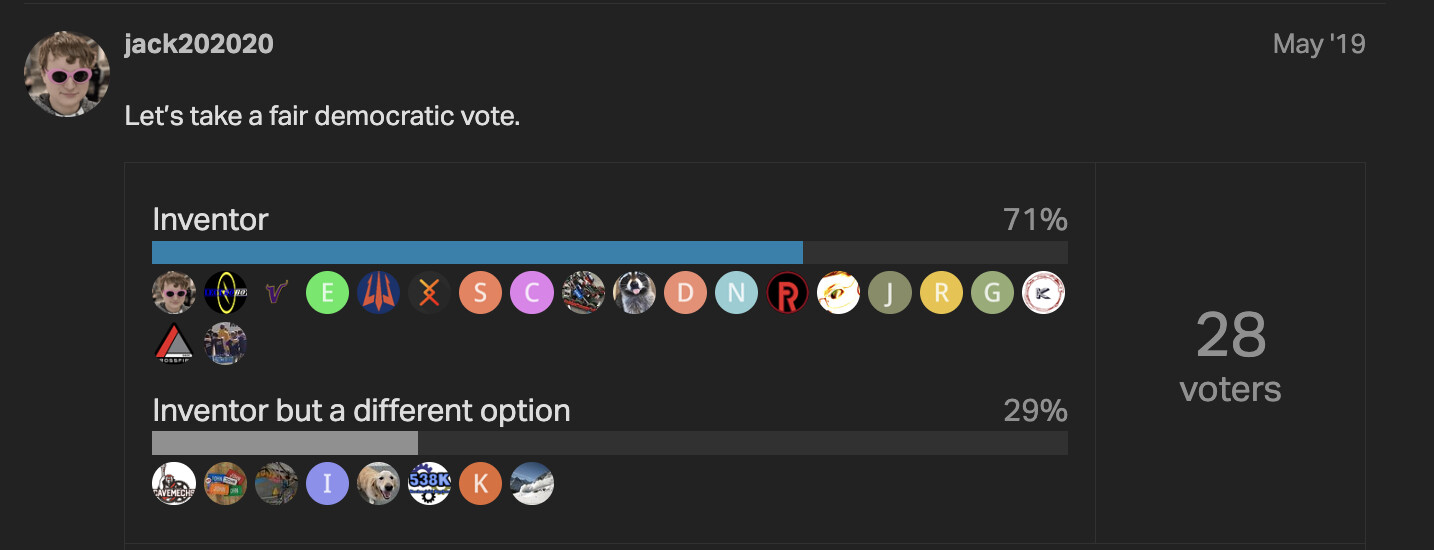Select the olive J voter avatar
1434x550 pixels.
[x=890, y=293]
